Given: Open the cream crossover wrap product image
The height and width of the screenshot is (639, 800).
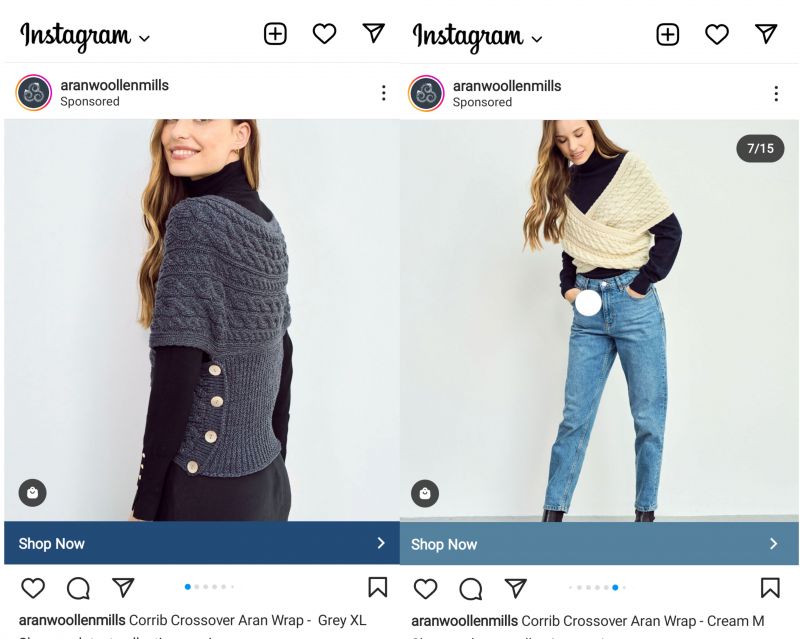Looking at the screenshot, I should pyautogui.click(x=599, y=321).
